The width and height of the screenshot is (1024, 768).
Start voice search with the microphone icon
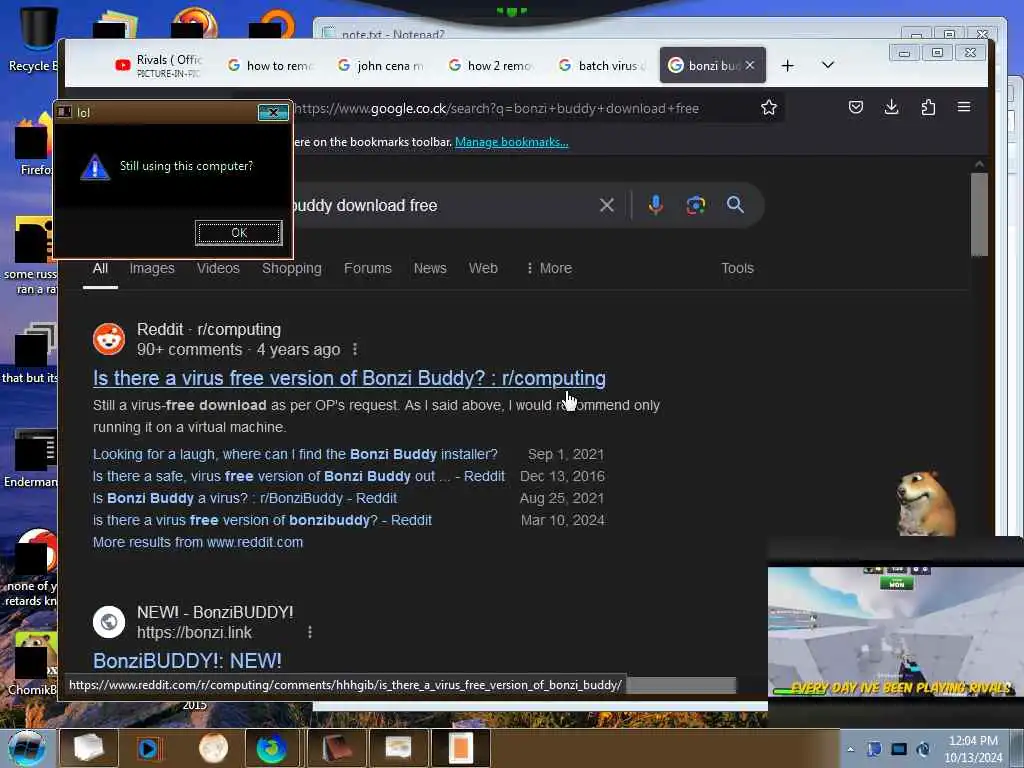[x=656, y=205]
